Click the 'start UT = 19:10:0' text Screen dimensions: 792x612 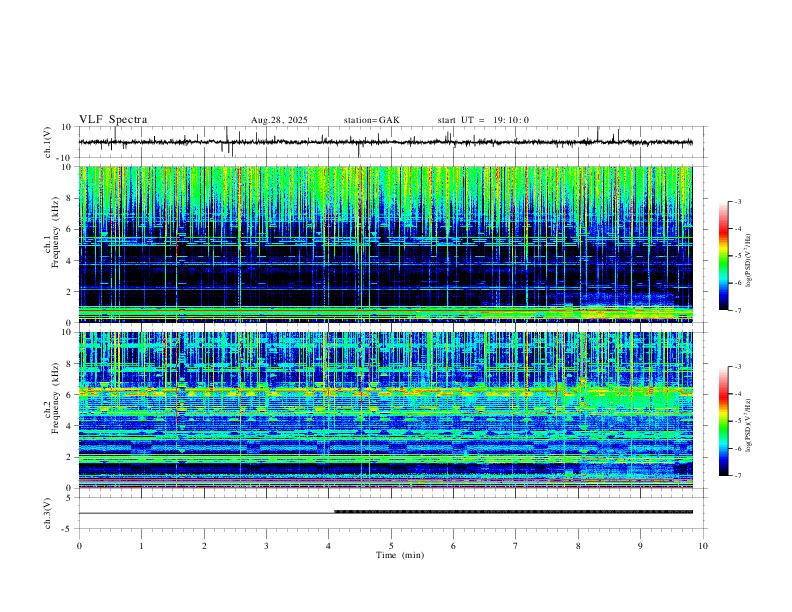click(483, 120)
